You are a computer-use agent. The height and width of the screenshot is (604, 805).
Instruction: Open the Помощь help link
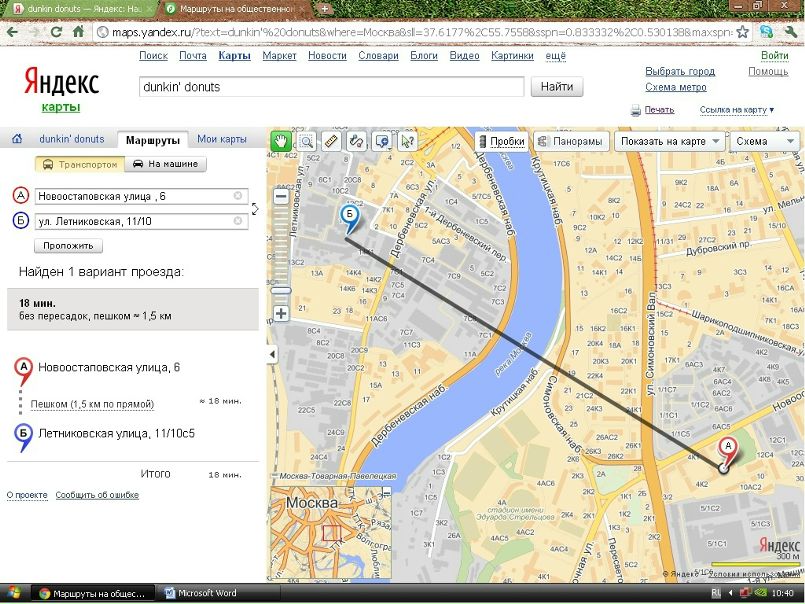[x=768, y=71]
